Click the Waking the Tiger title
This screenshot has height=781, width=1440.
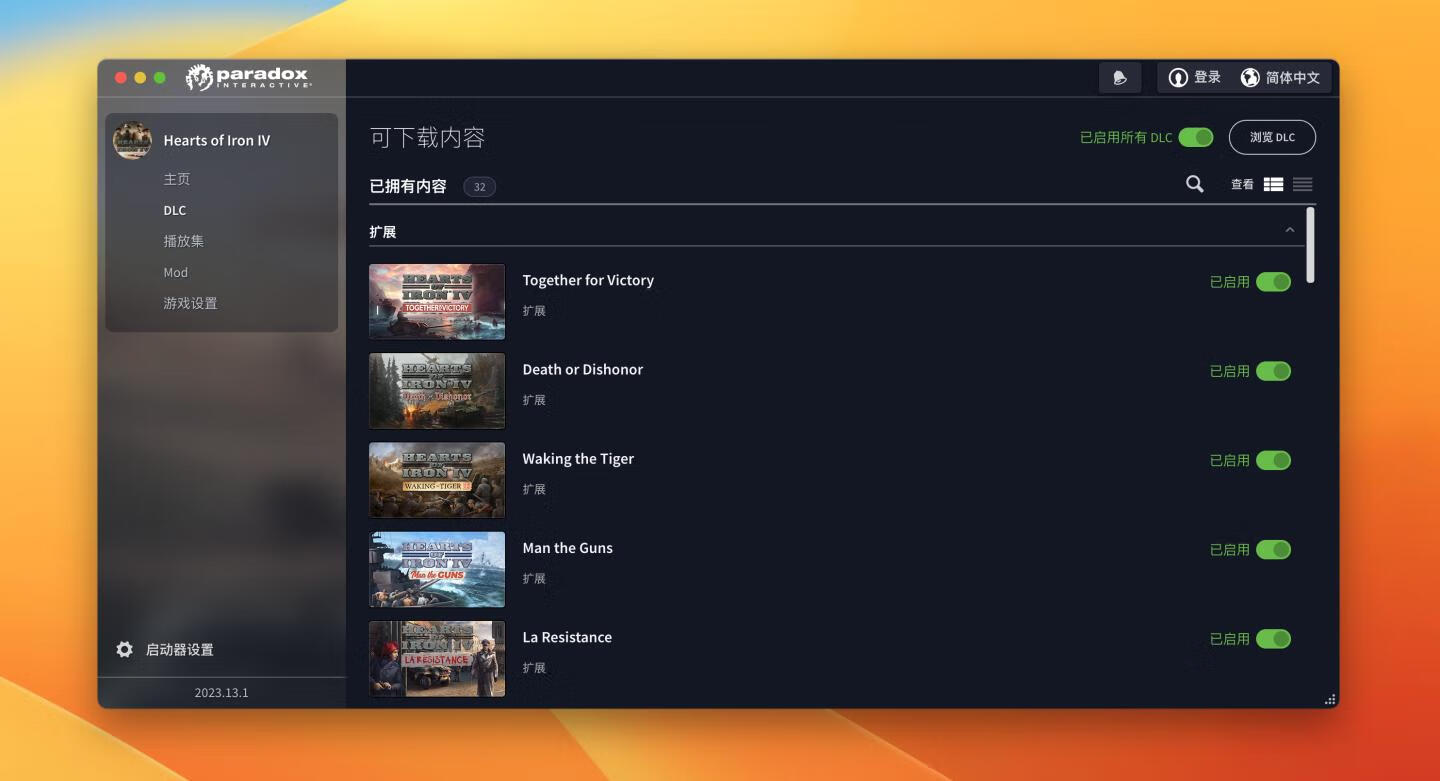(x=578, y=459)
